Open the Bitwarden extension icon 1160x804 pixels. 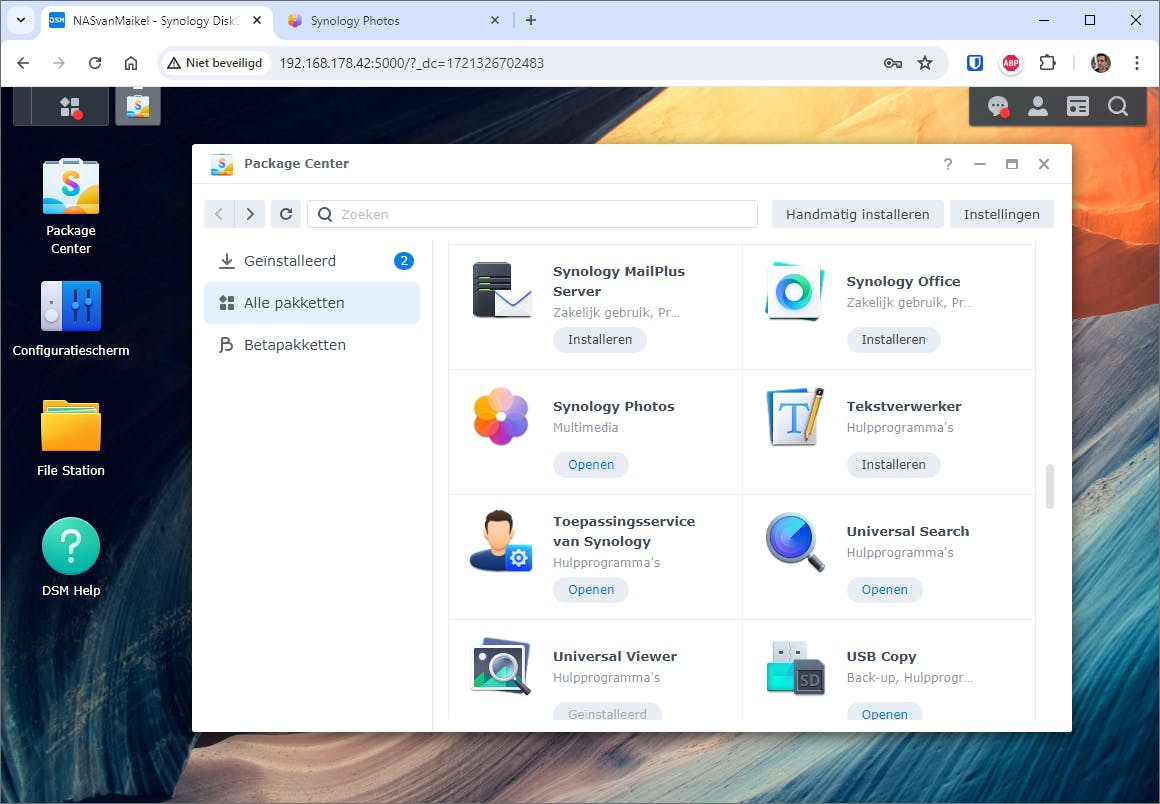(x=975, y=63)
